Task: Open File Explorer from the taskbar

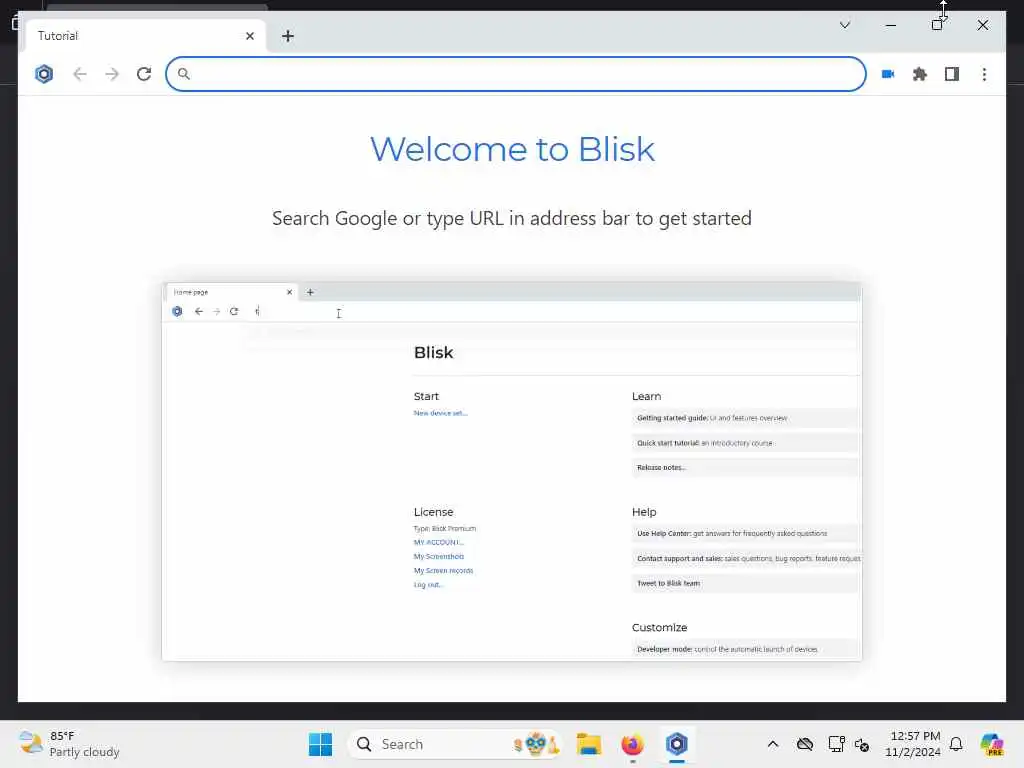Action: 588,744
